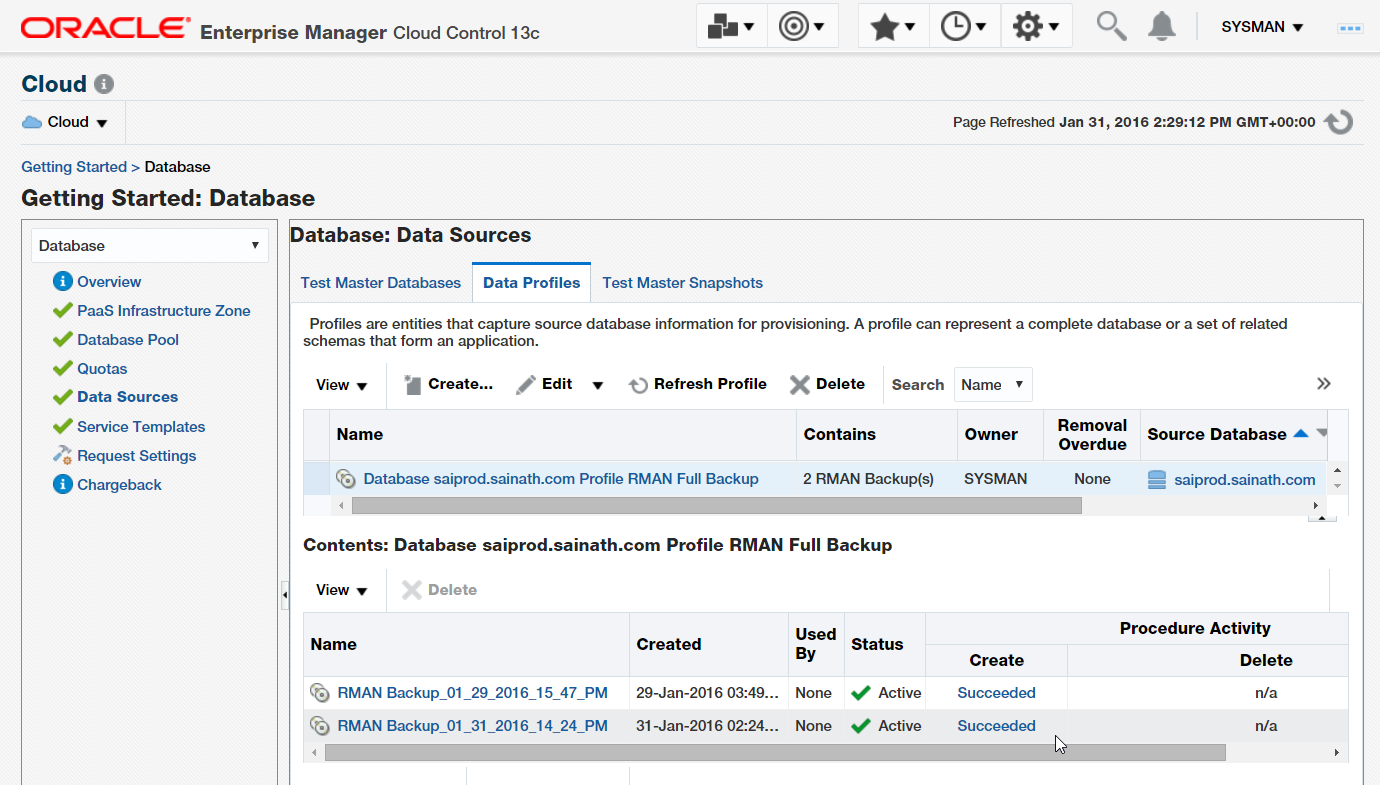Click the Created column header

point(709,645)
